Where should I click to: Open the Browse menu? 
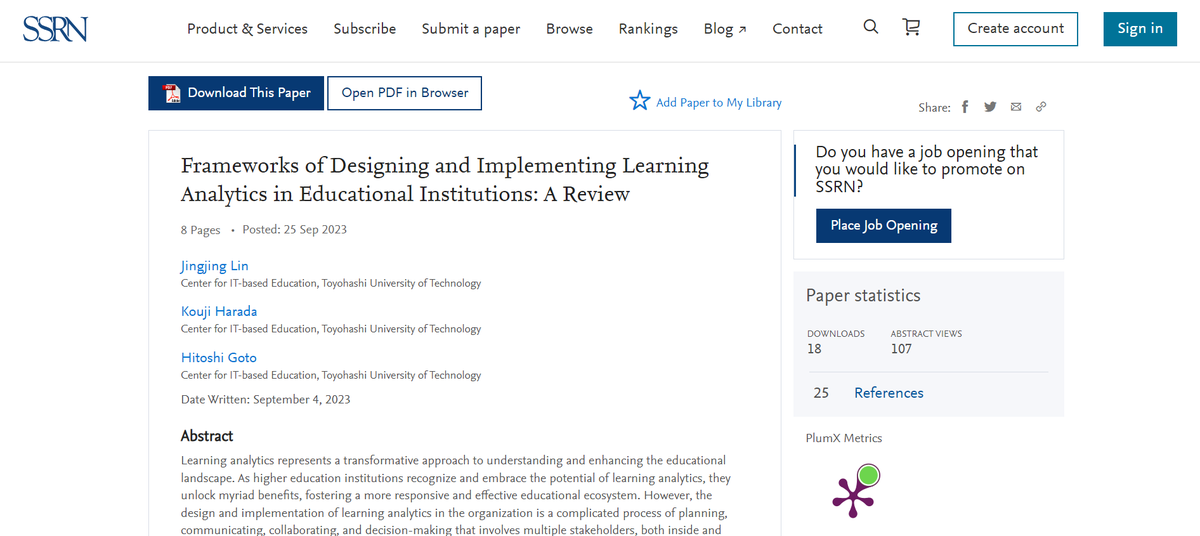[569, 29]
